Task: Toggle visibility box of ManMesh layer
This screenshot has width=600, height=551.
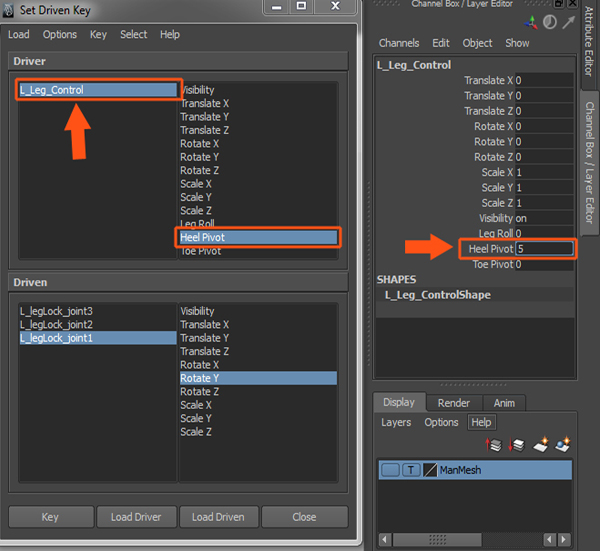Action: coord(390,470)
